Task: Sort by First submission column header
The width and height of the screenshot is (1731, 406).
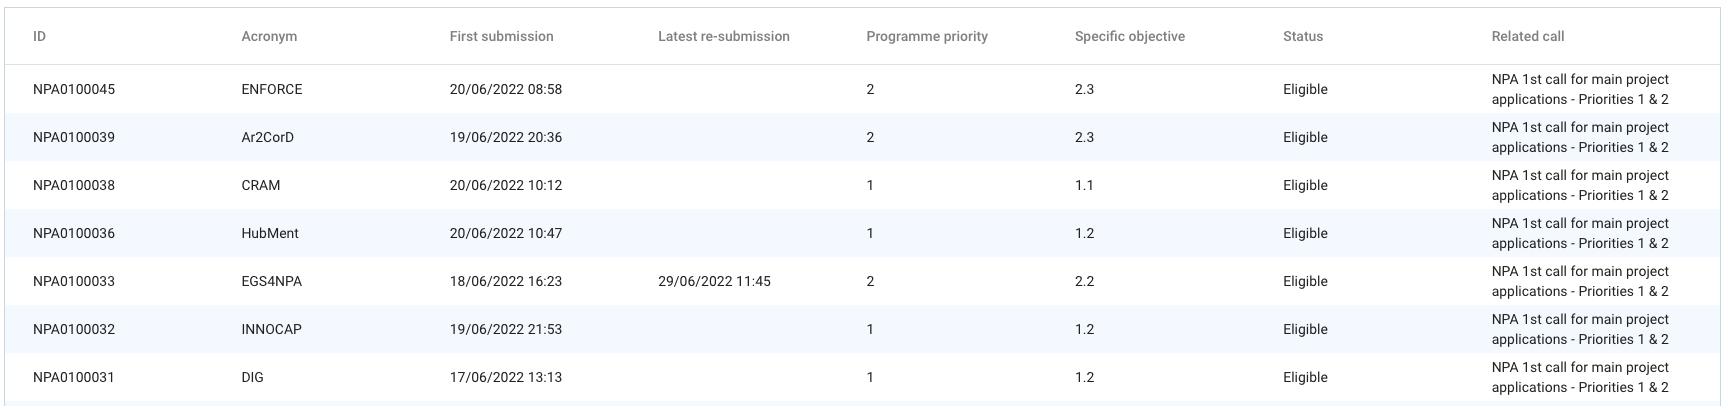Action: 501,36
